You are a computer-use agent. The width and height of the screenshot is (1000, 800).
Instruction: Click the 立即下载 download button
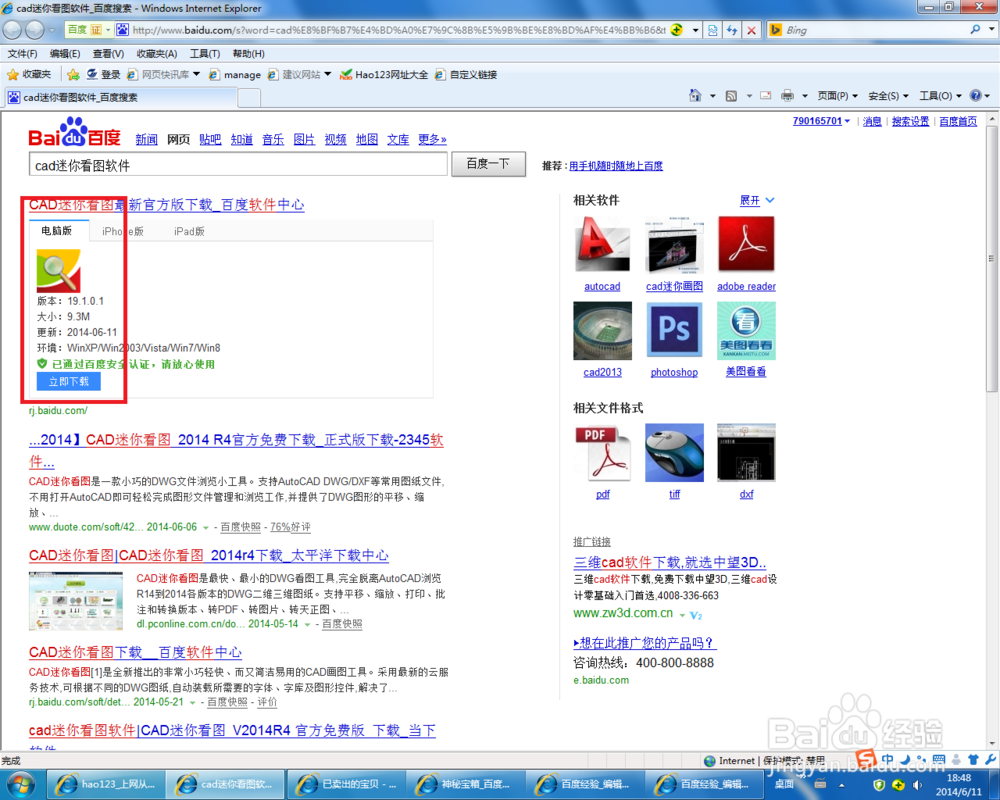[69, 381]
